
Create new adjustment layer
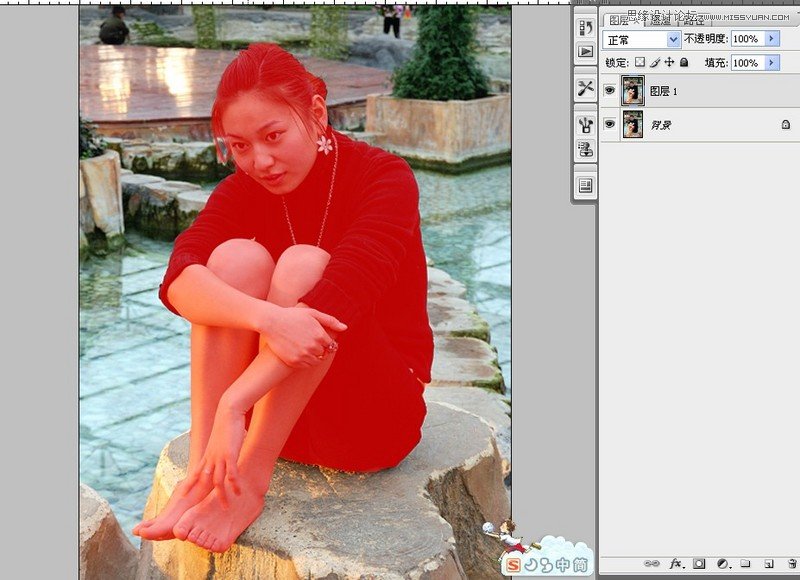pos(722,564)
